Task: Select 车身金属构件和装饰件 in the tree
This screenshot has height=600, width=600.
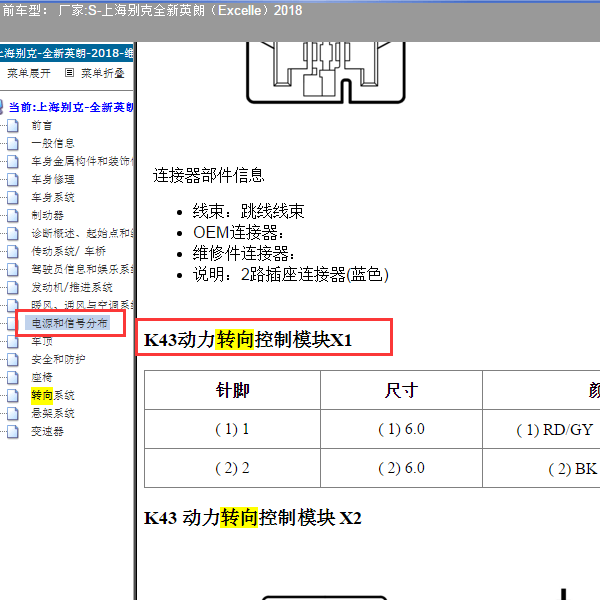Action: pos(82,161)
